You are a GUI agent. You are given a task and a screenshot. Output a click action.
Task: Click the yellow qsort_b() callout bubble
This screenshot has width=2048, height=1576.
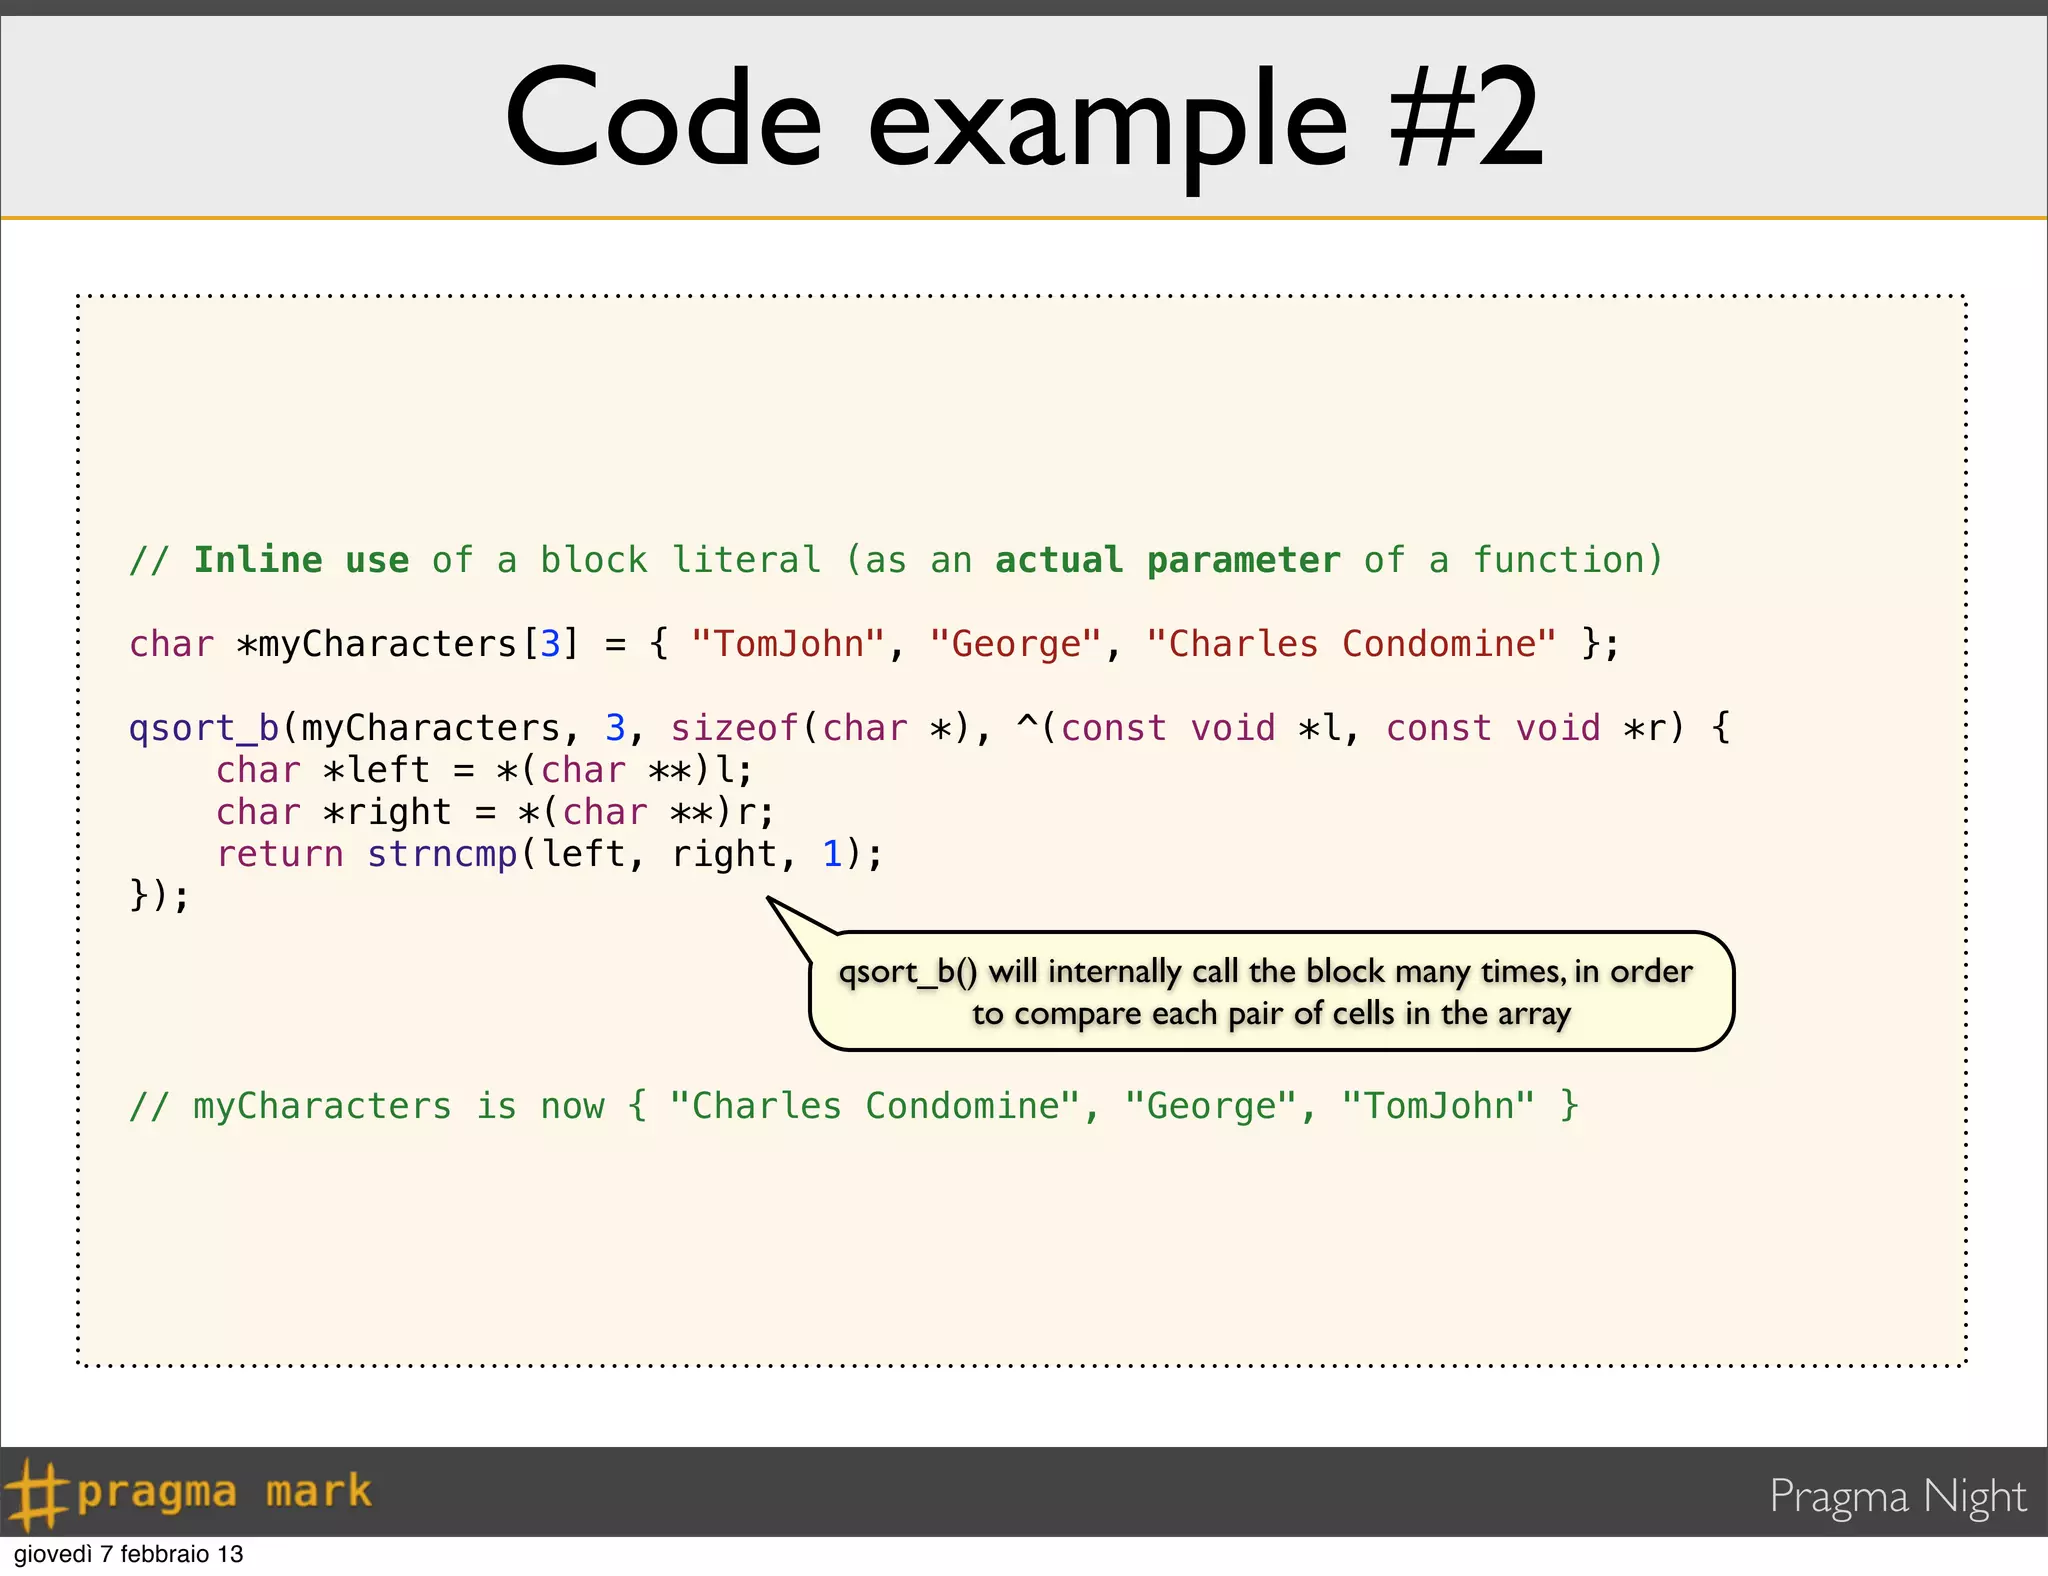1270,991
